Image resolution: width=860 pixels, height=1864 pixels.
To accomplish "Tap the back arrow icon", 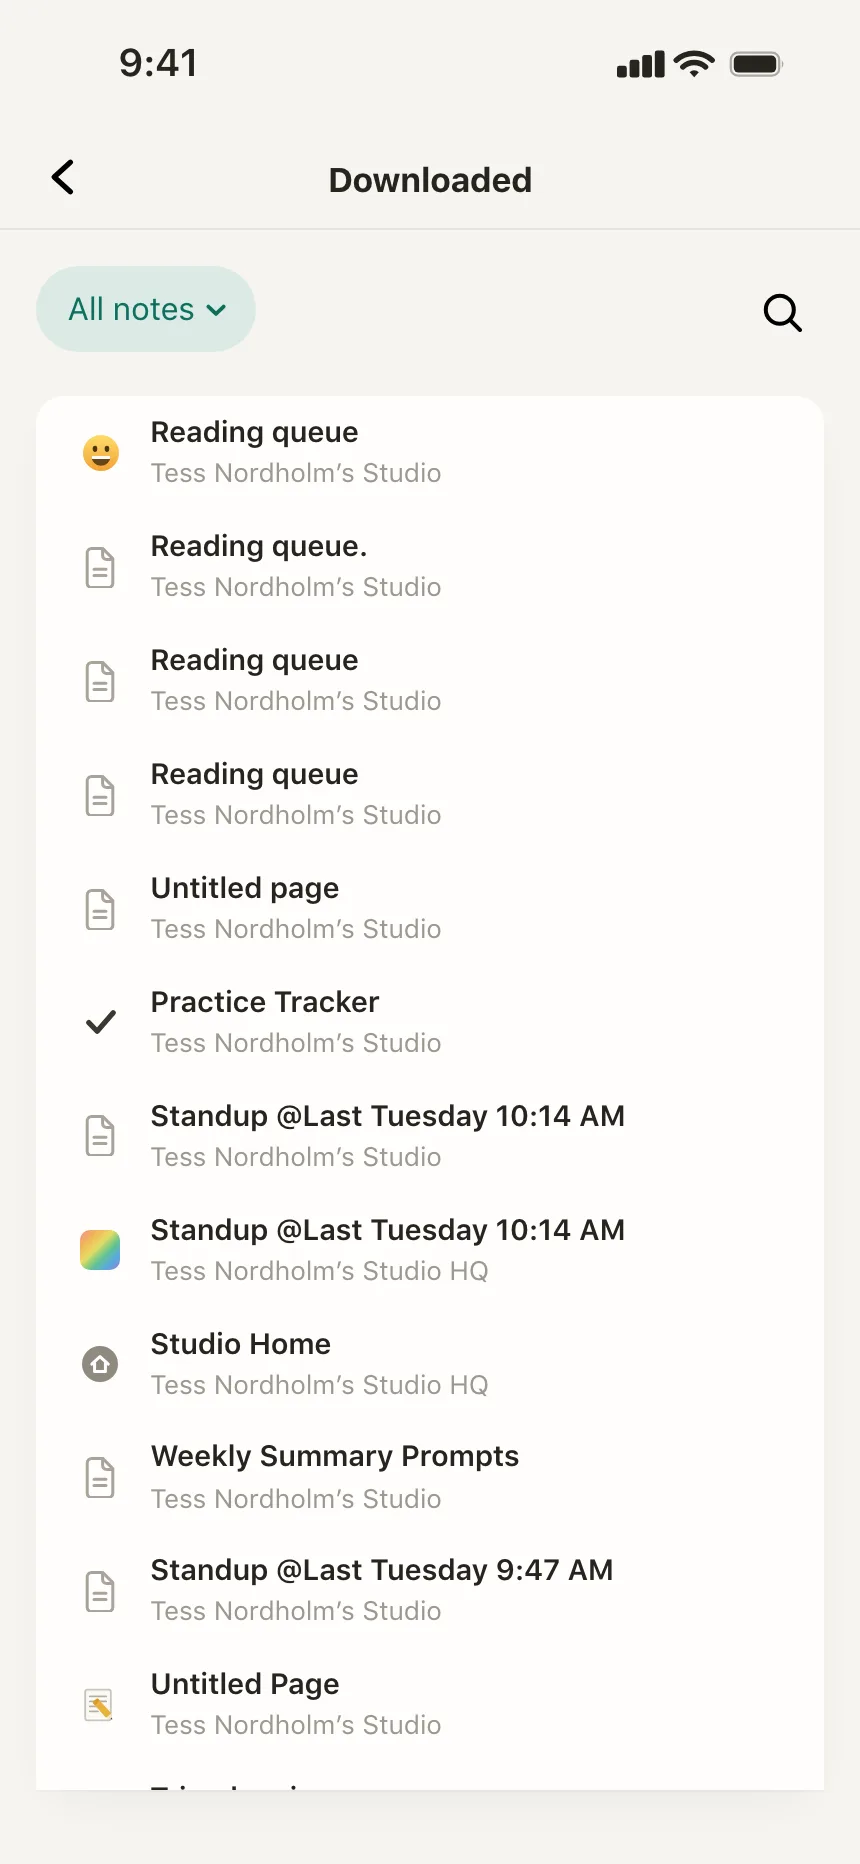I will [x=63, y=178].
